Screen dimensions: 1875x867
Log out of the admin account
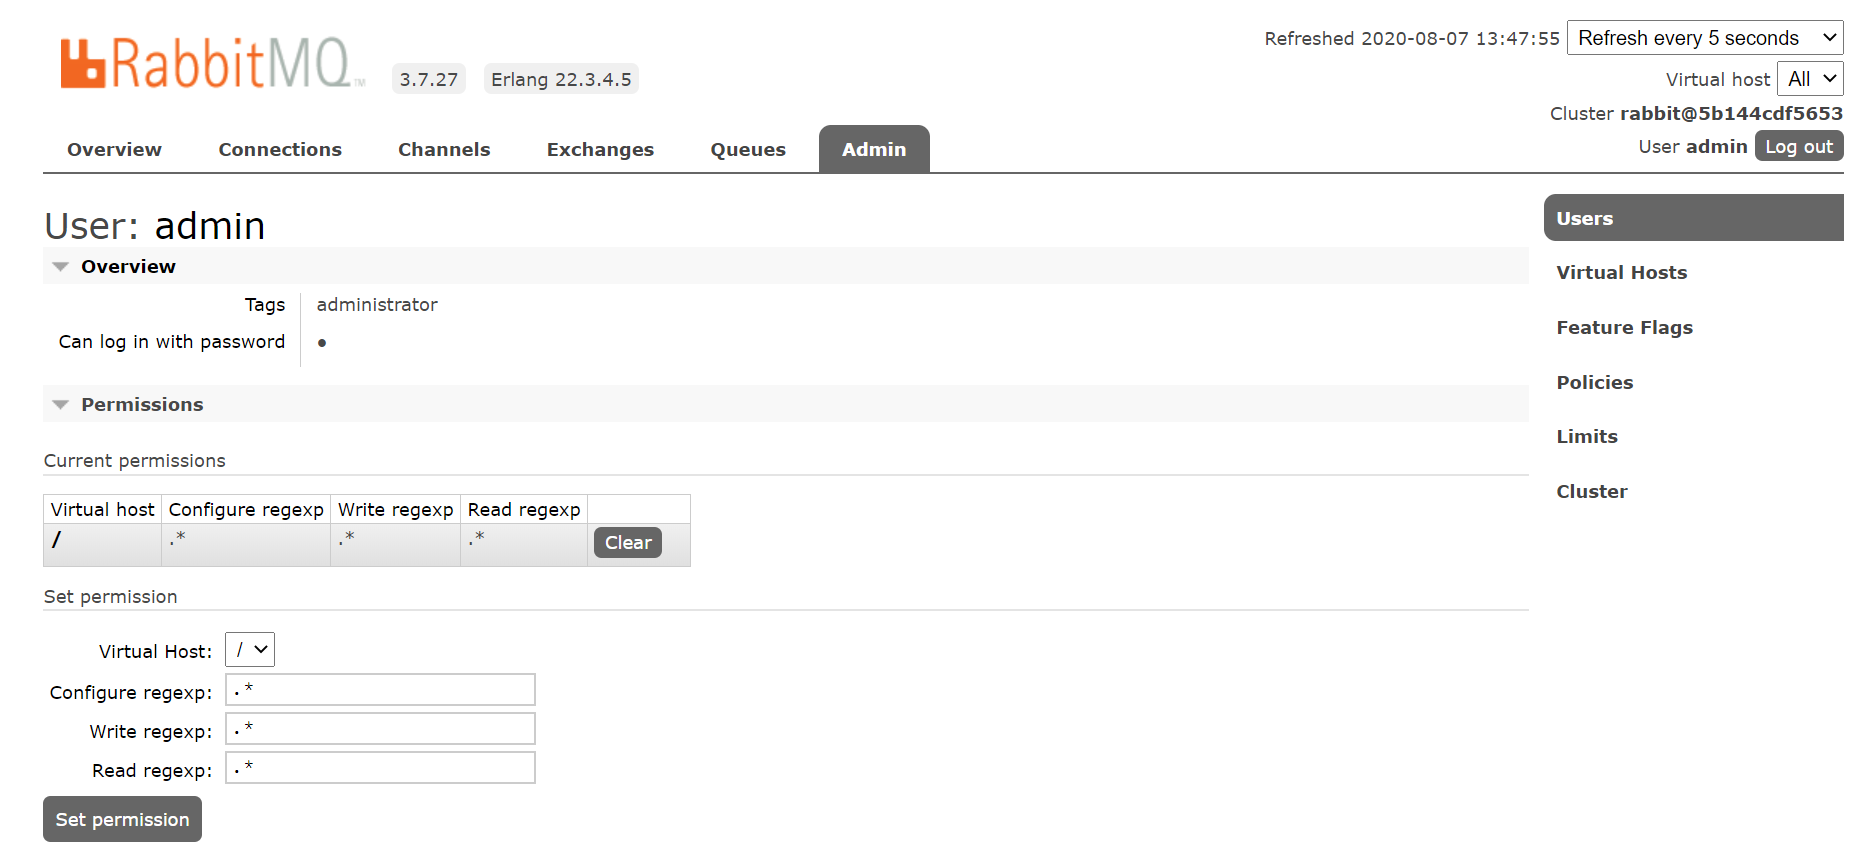(1799, 146)
